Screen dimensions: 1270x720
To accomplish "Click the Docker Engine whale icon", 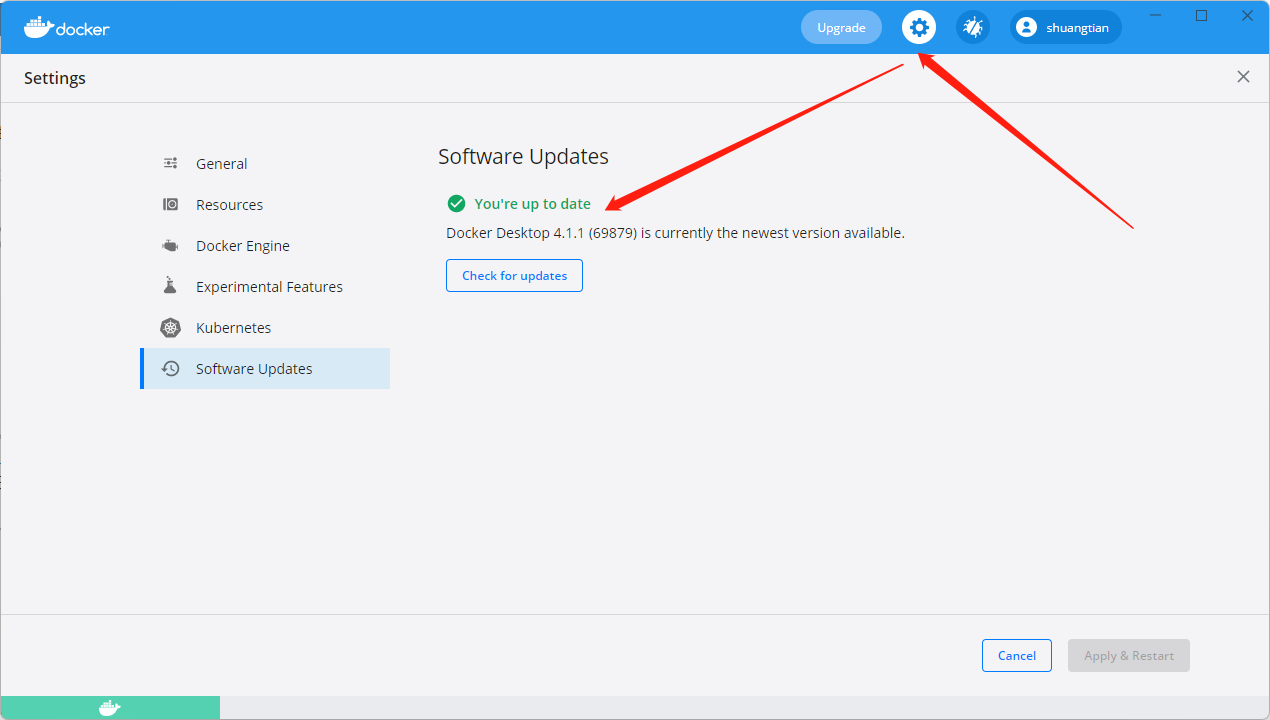I will tap(171, 245).
